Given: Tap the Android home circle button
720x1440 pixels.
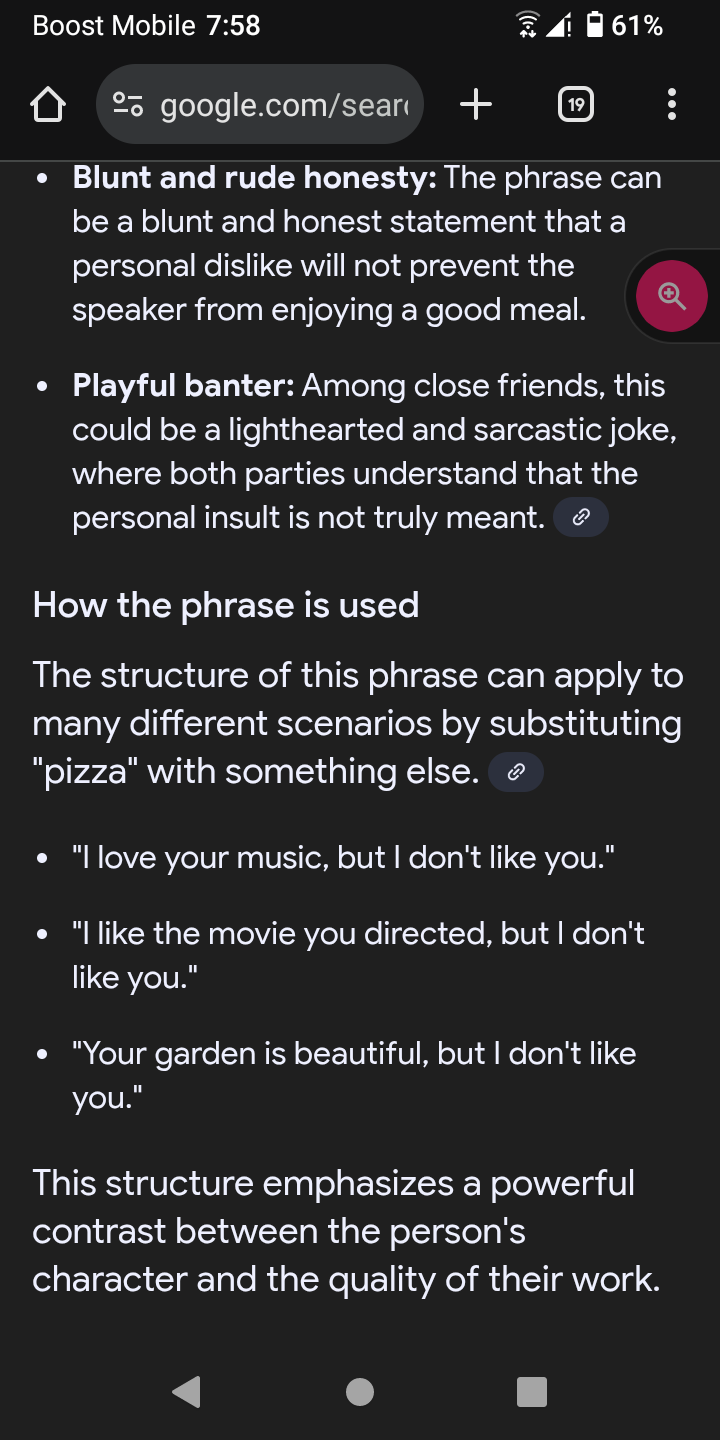Looking at the screenshot, I should pyautogui.click(x=360, y=1391).
